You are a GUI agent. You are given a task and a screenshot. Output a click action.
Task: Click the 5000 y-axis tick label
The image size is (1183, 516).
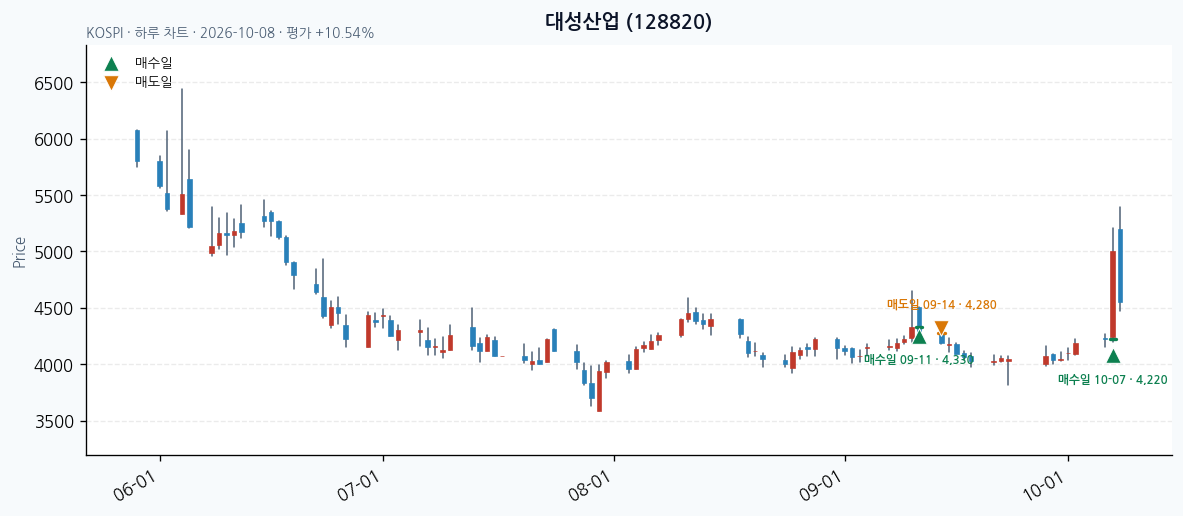coord(54,252)
